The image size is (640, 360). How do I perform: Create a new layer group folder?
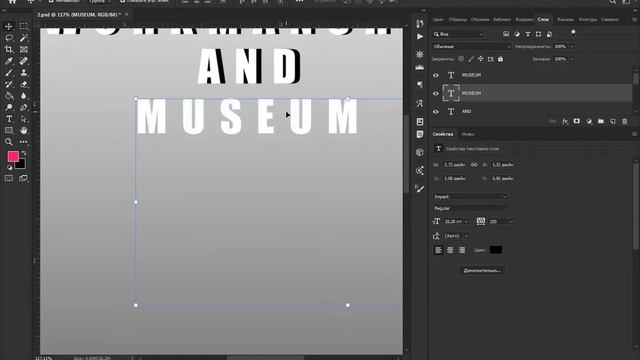(601, 122)
